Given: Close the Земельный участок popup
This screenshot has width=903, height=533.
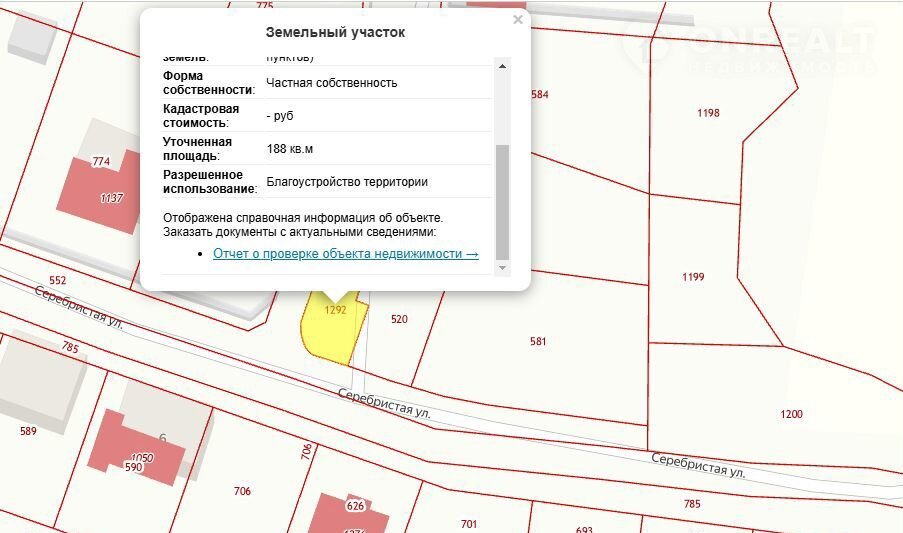Looking at the screenshot, I should 517,20.
